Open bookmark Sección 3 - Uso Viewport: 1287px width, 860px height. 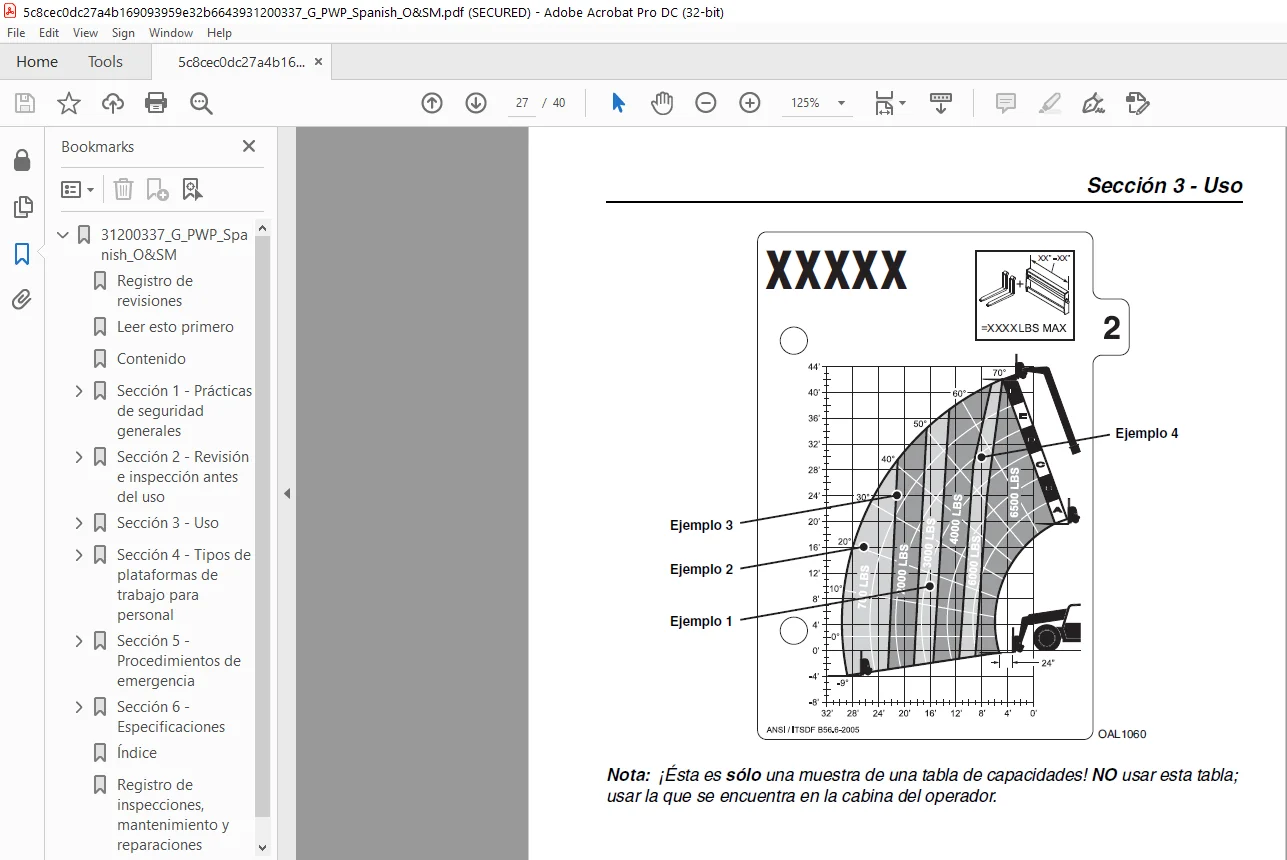tap(167, 523)
